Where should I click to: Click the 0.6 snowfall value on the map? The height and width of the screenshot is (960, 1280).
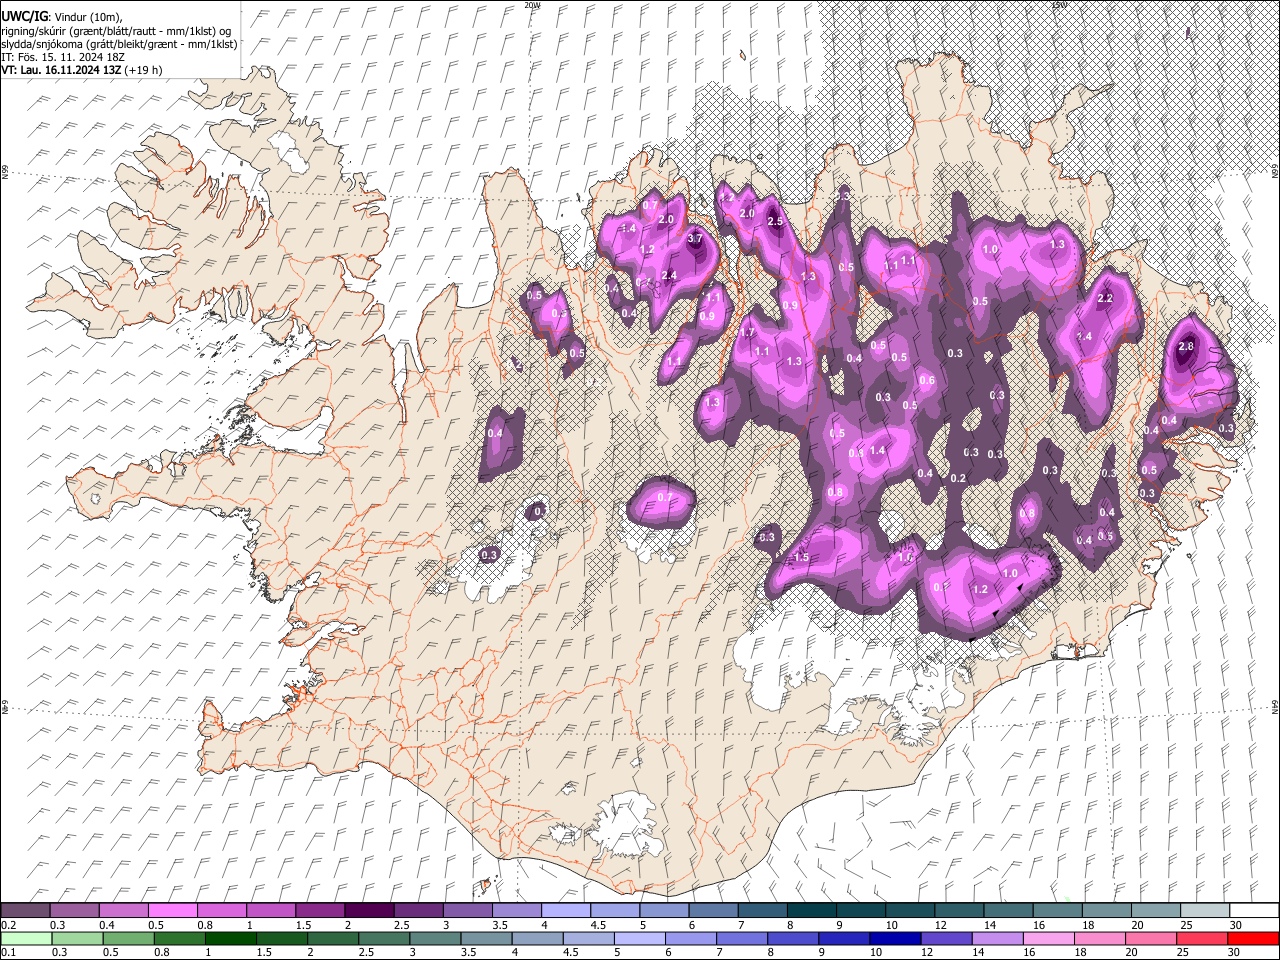927,380
